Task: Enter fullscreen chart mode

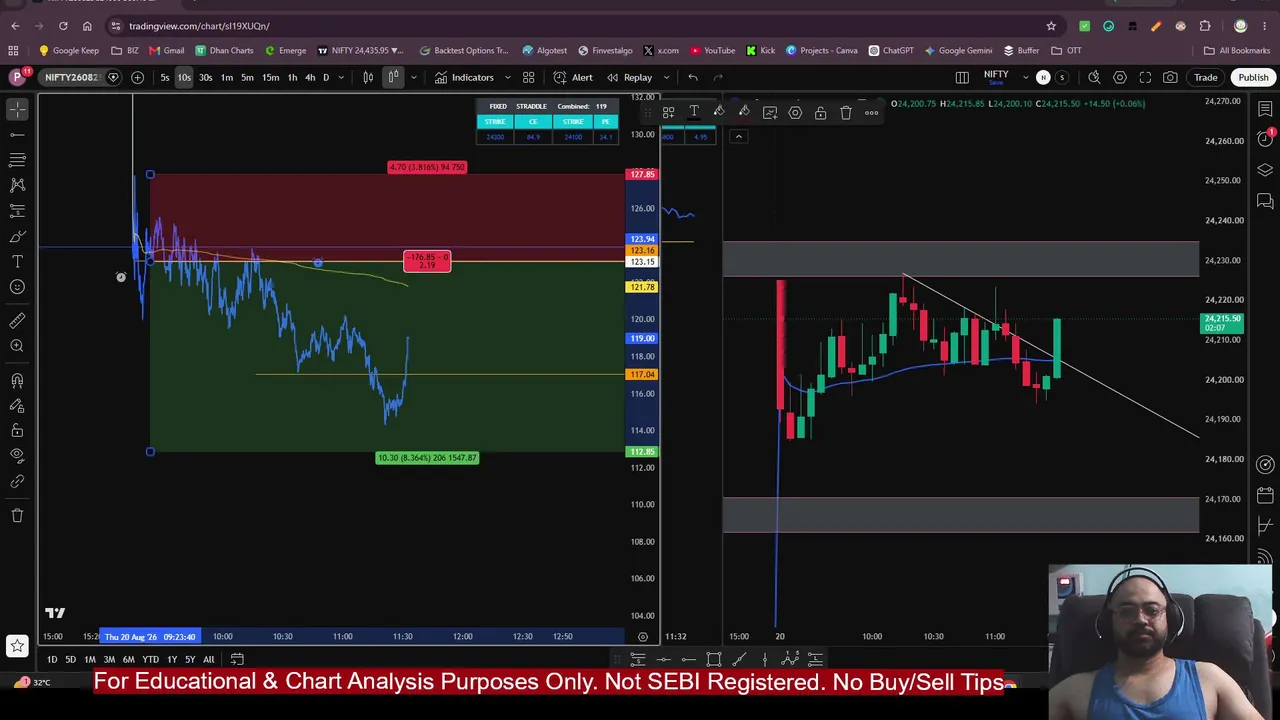Action: click(1145, 77)
